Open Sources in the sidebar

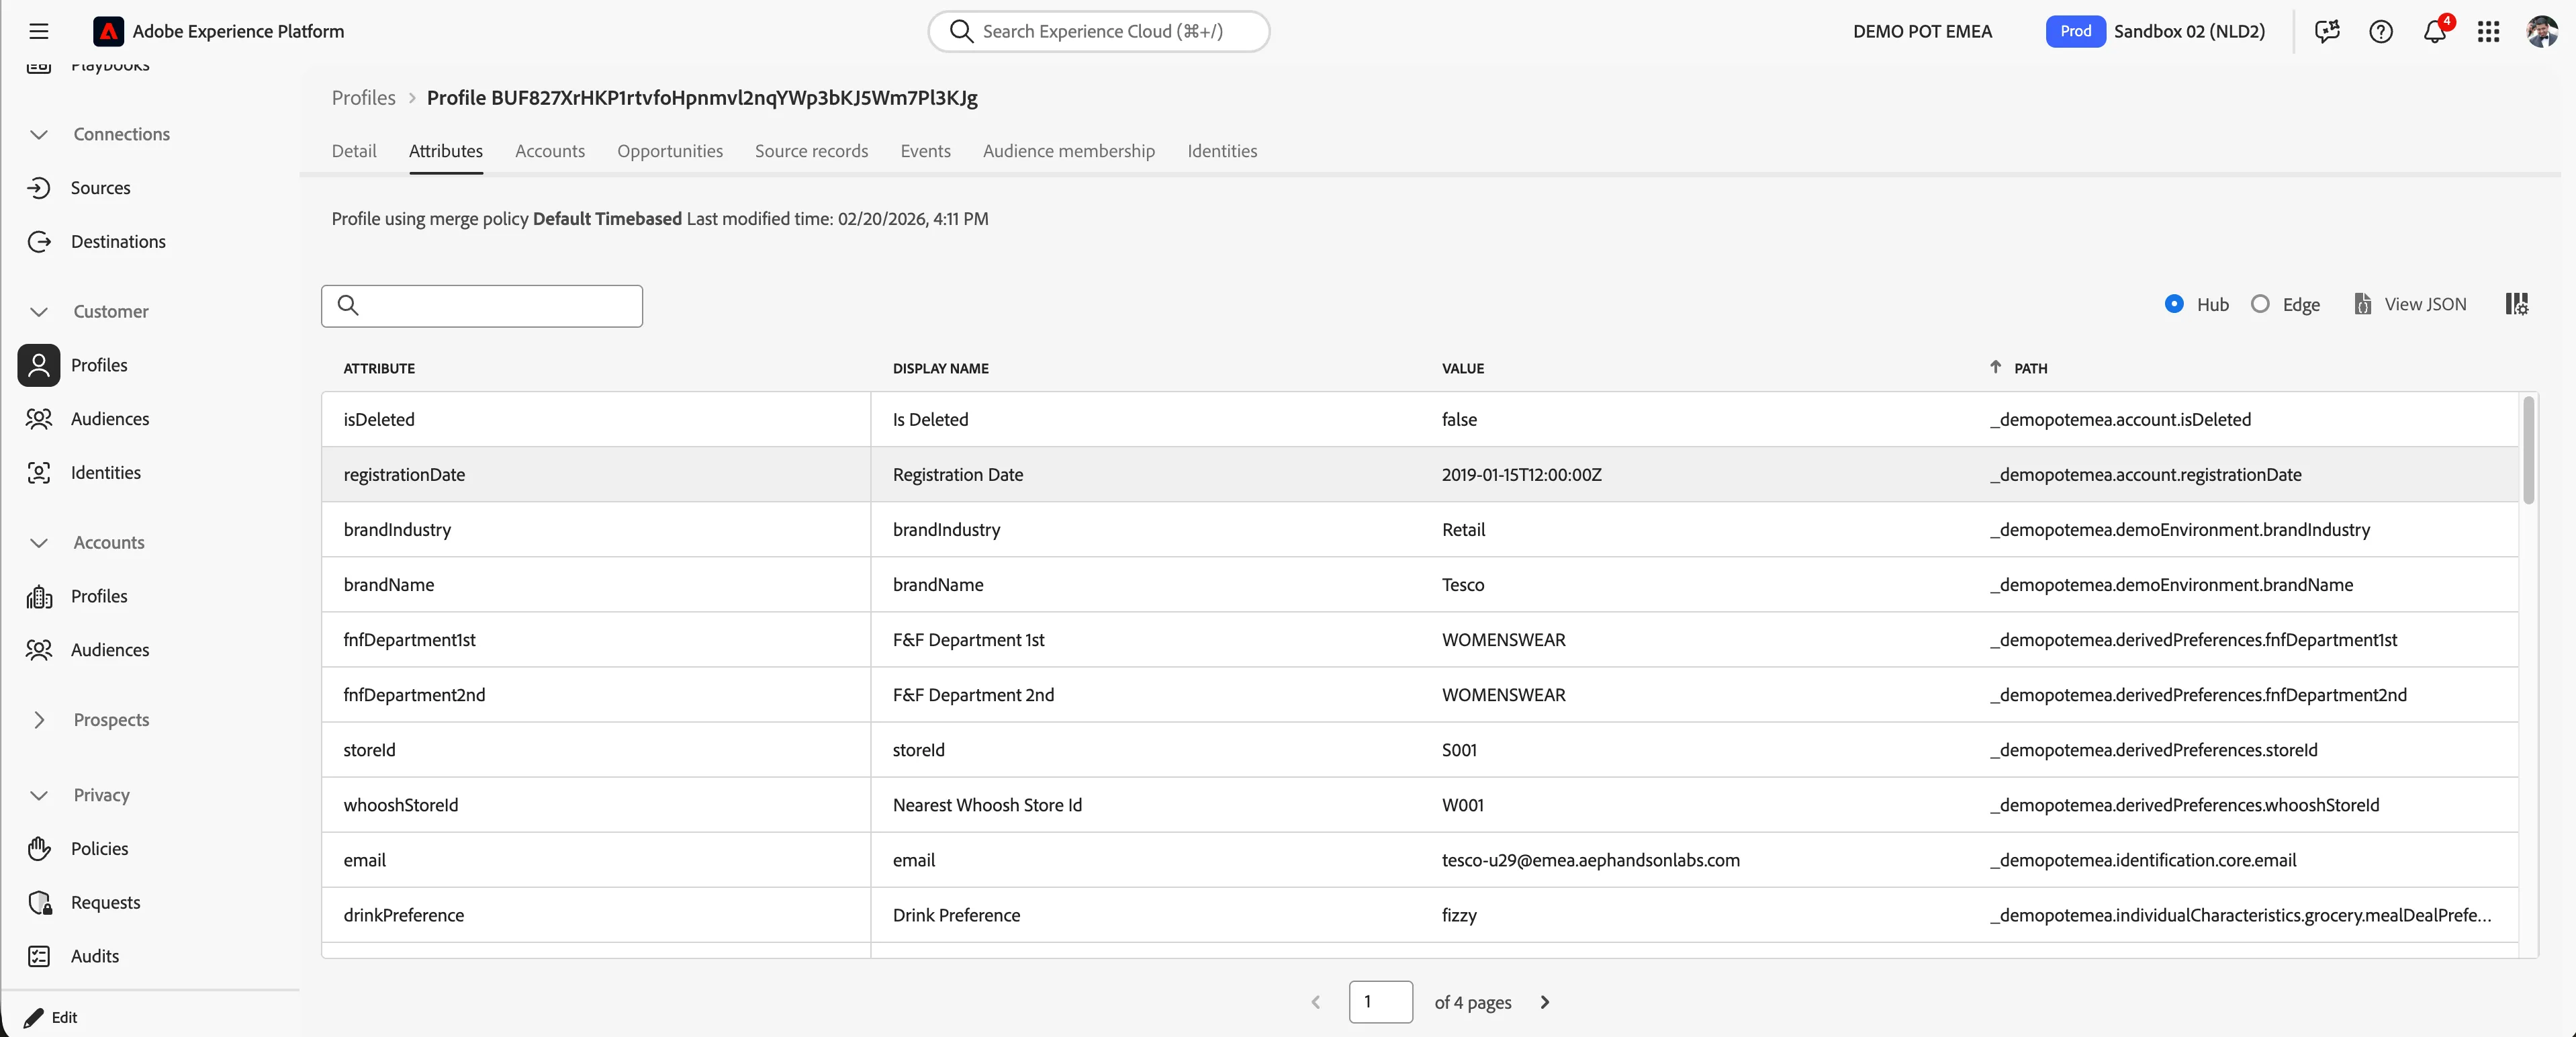coord(100,188)
